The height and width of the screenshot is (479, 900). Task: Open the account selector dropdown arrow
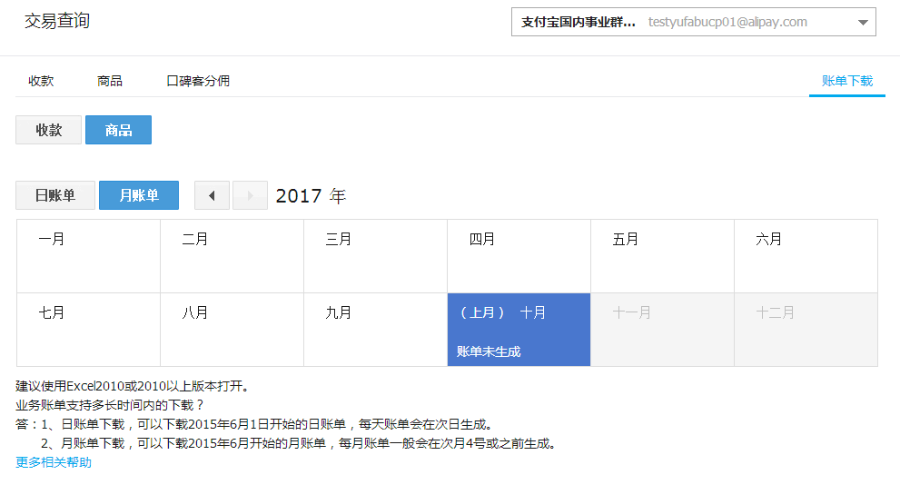coord(862,22)
